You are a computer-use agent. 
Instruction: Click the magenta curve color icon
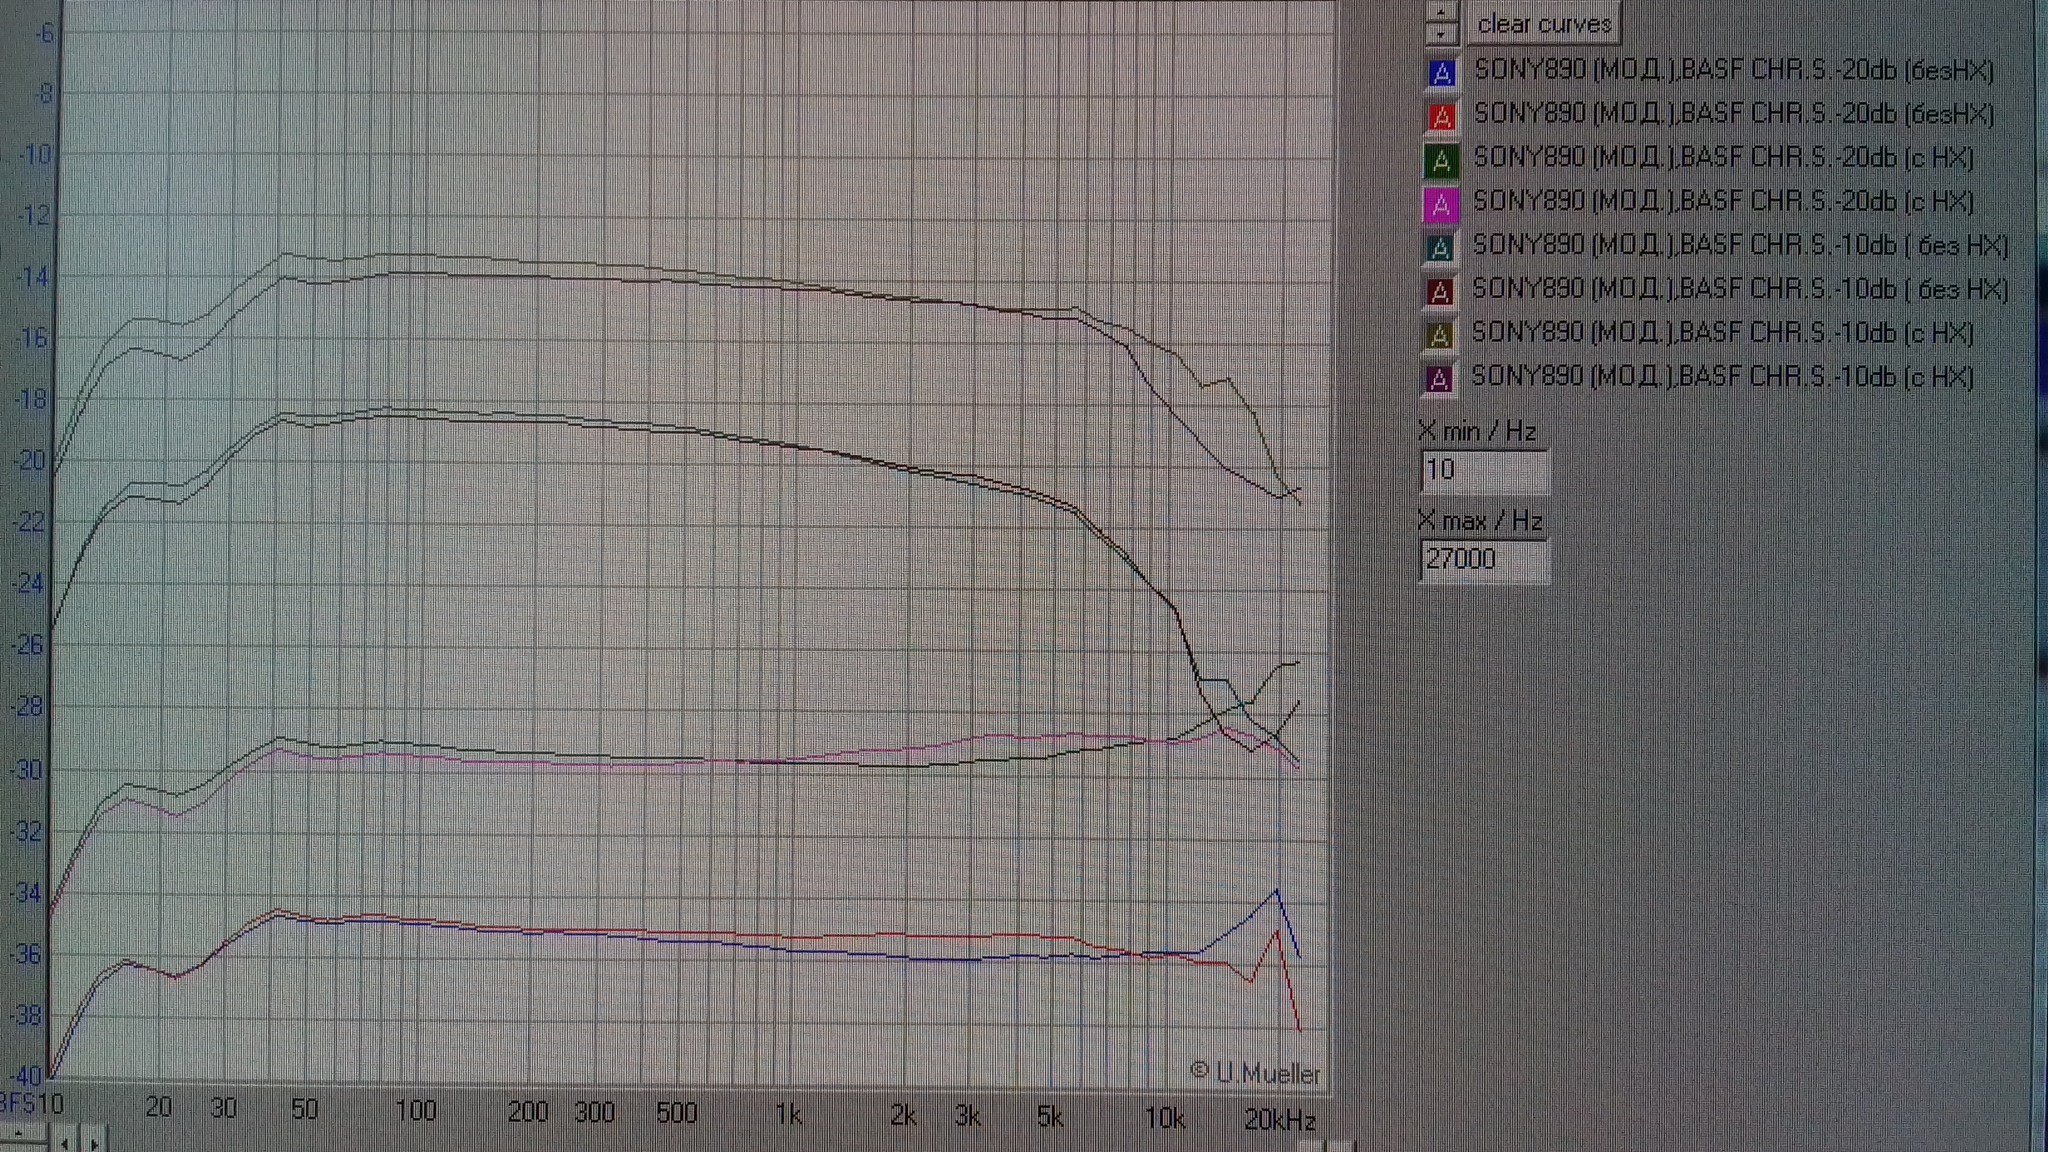[x=1441, y=205]
